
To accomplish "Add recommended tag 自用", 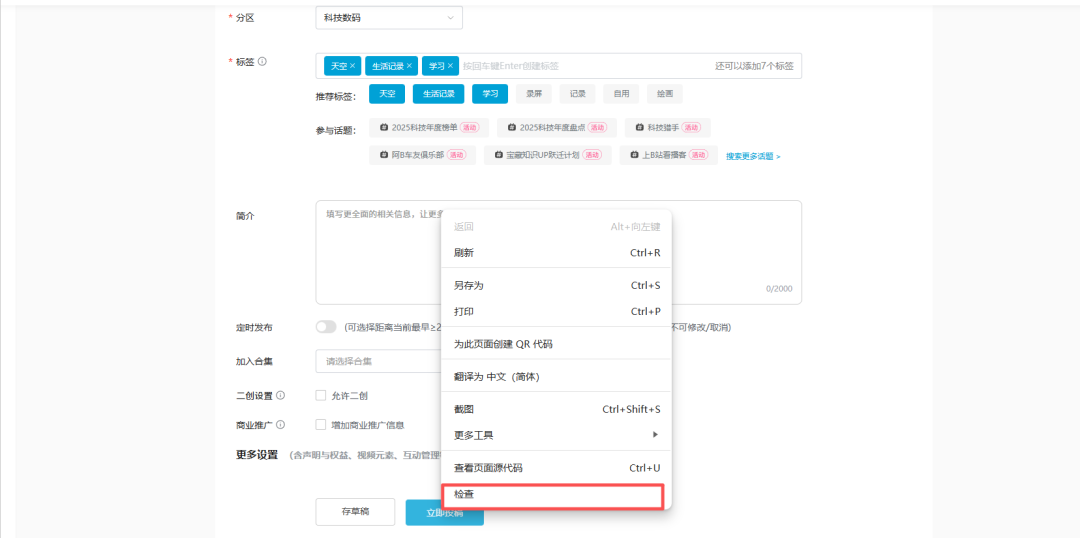I will coord(621,94).
